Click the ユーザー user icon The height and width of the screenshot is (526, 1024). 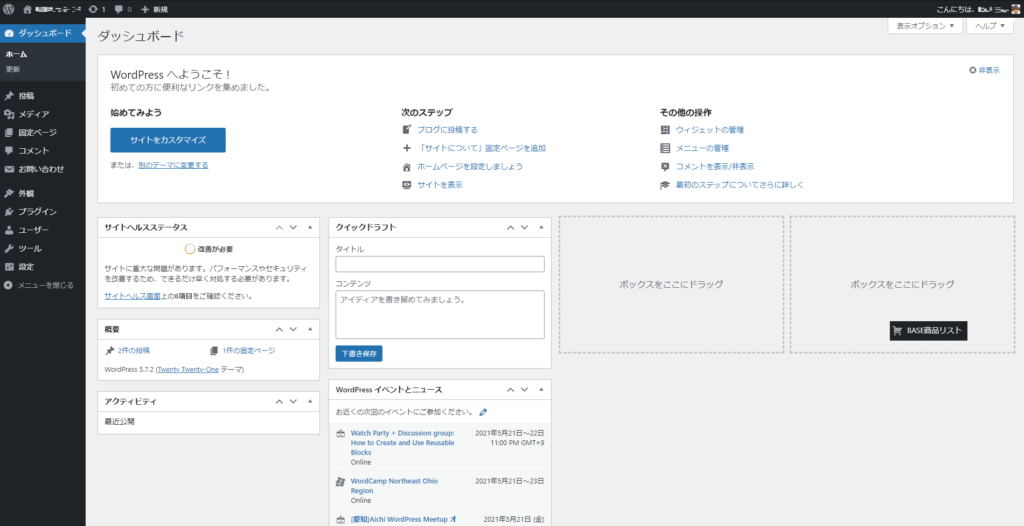click(8, 230)
